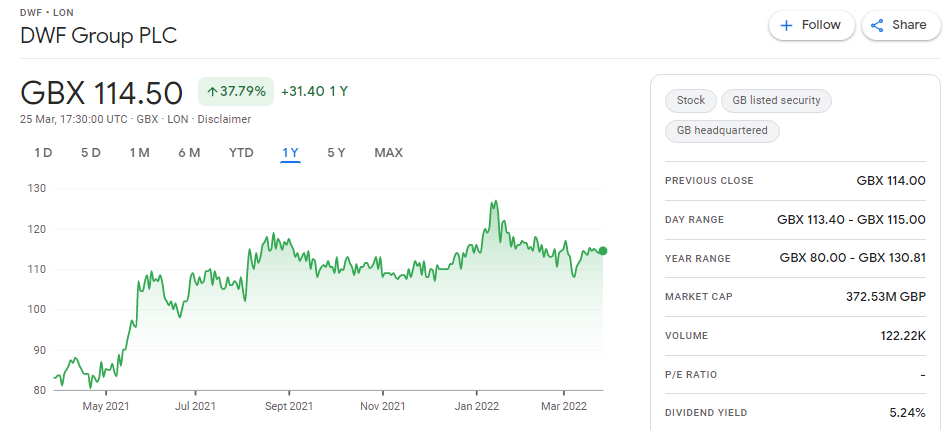Choose the YTD chart range
This screenshot has width=949, height=430.
click(x=241, y=153)
